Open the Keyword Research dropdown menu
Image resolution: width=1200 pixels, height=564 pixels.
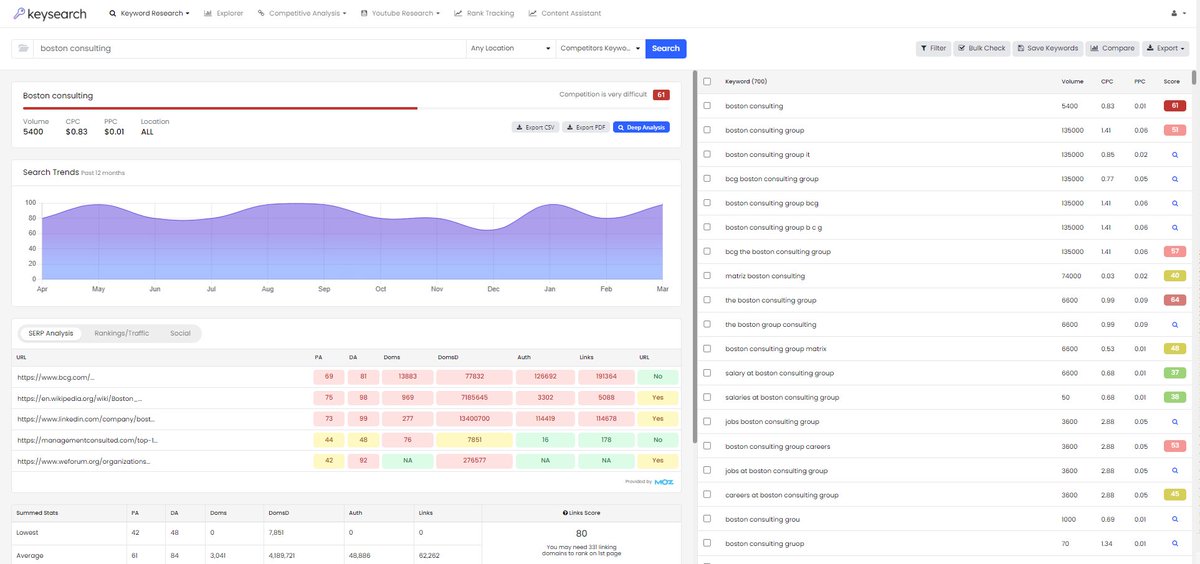pos(149,14)
